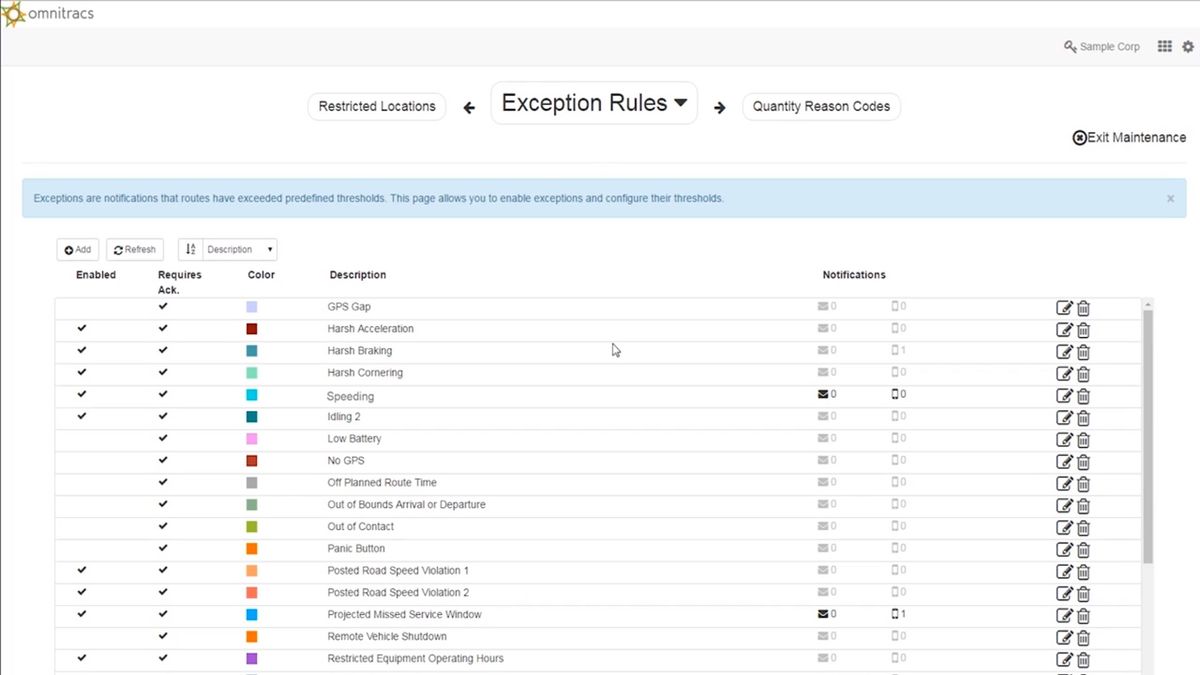Viewport: 1200px width, 675px height.
Task: Click the Harsh Acceleration color swatch
Action: [x=252, y=329]
